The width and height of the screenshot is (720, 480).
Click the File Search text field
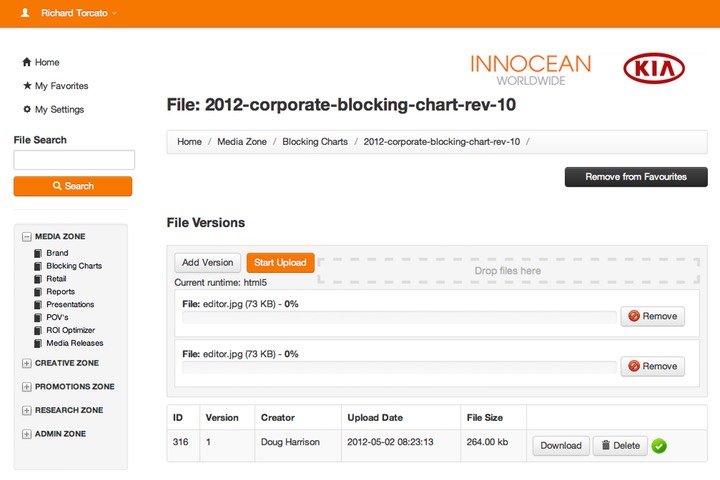pyautogui.click(x=74, y=160)
